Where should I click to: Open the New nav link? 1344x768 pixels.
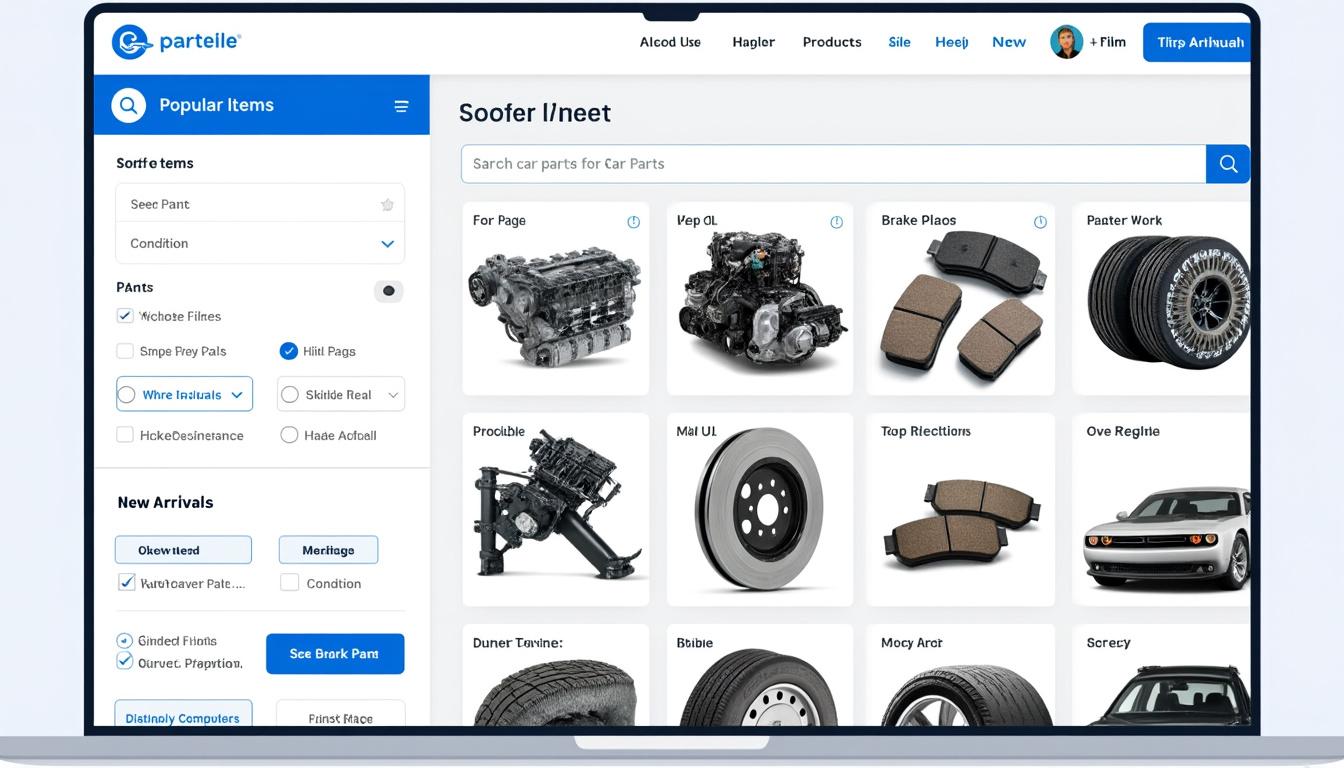point(1009,42)
